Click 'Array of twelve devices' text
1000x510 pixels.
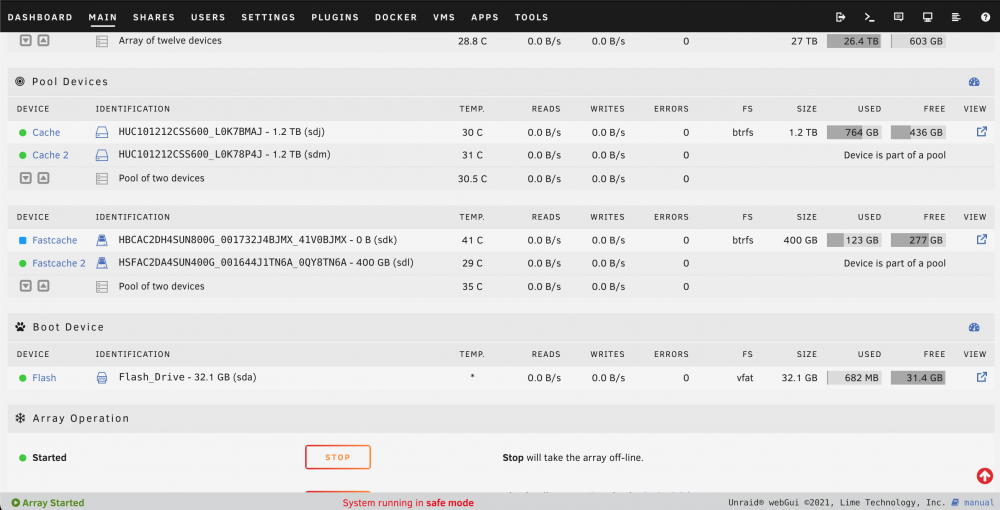tap(170, 41)
